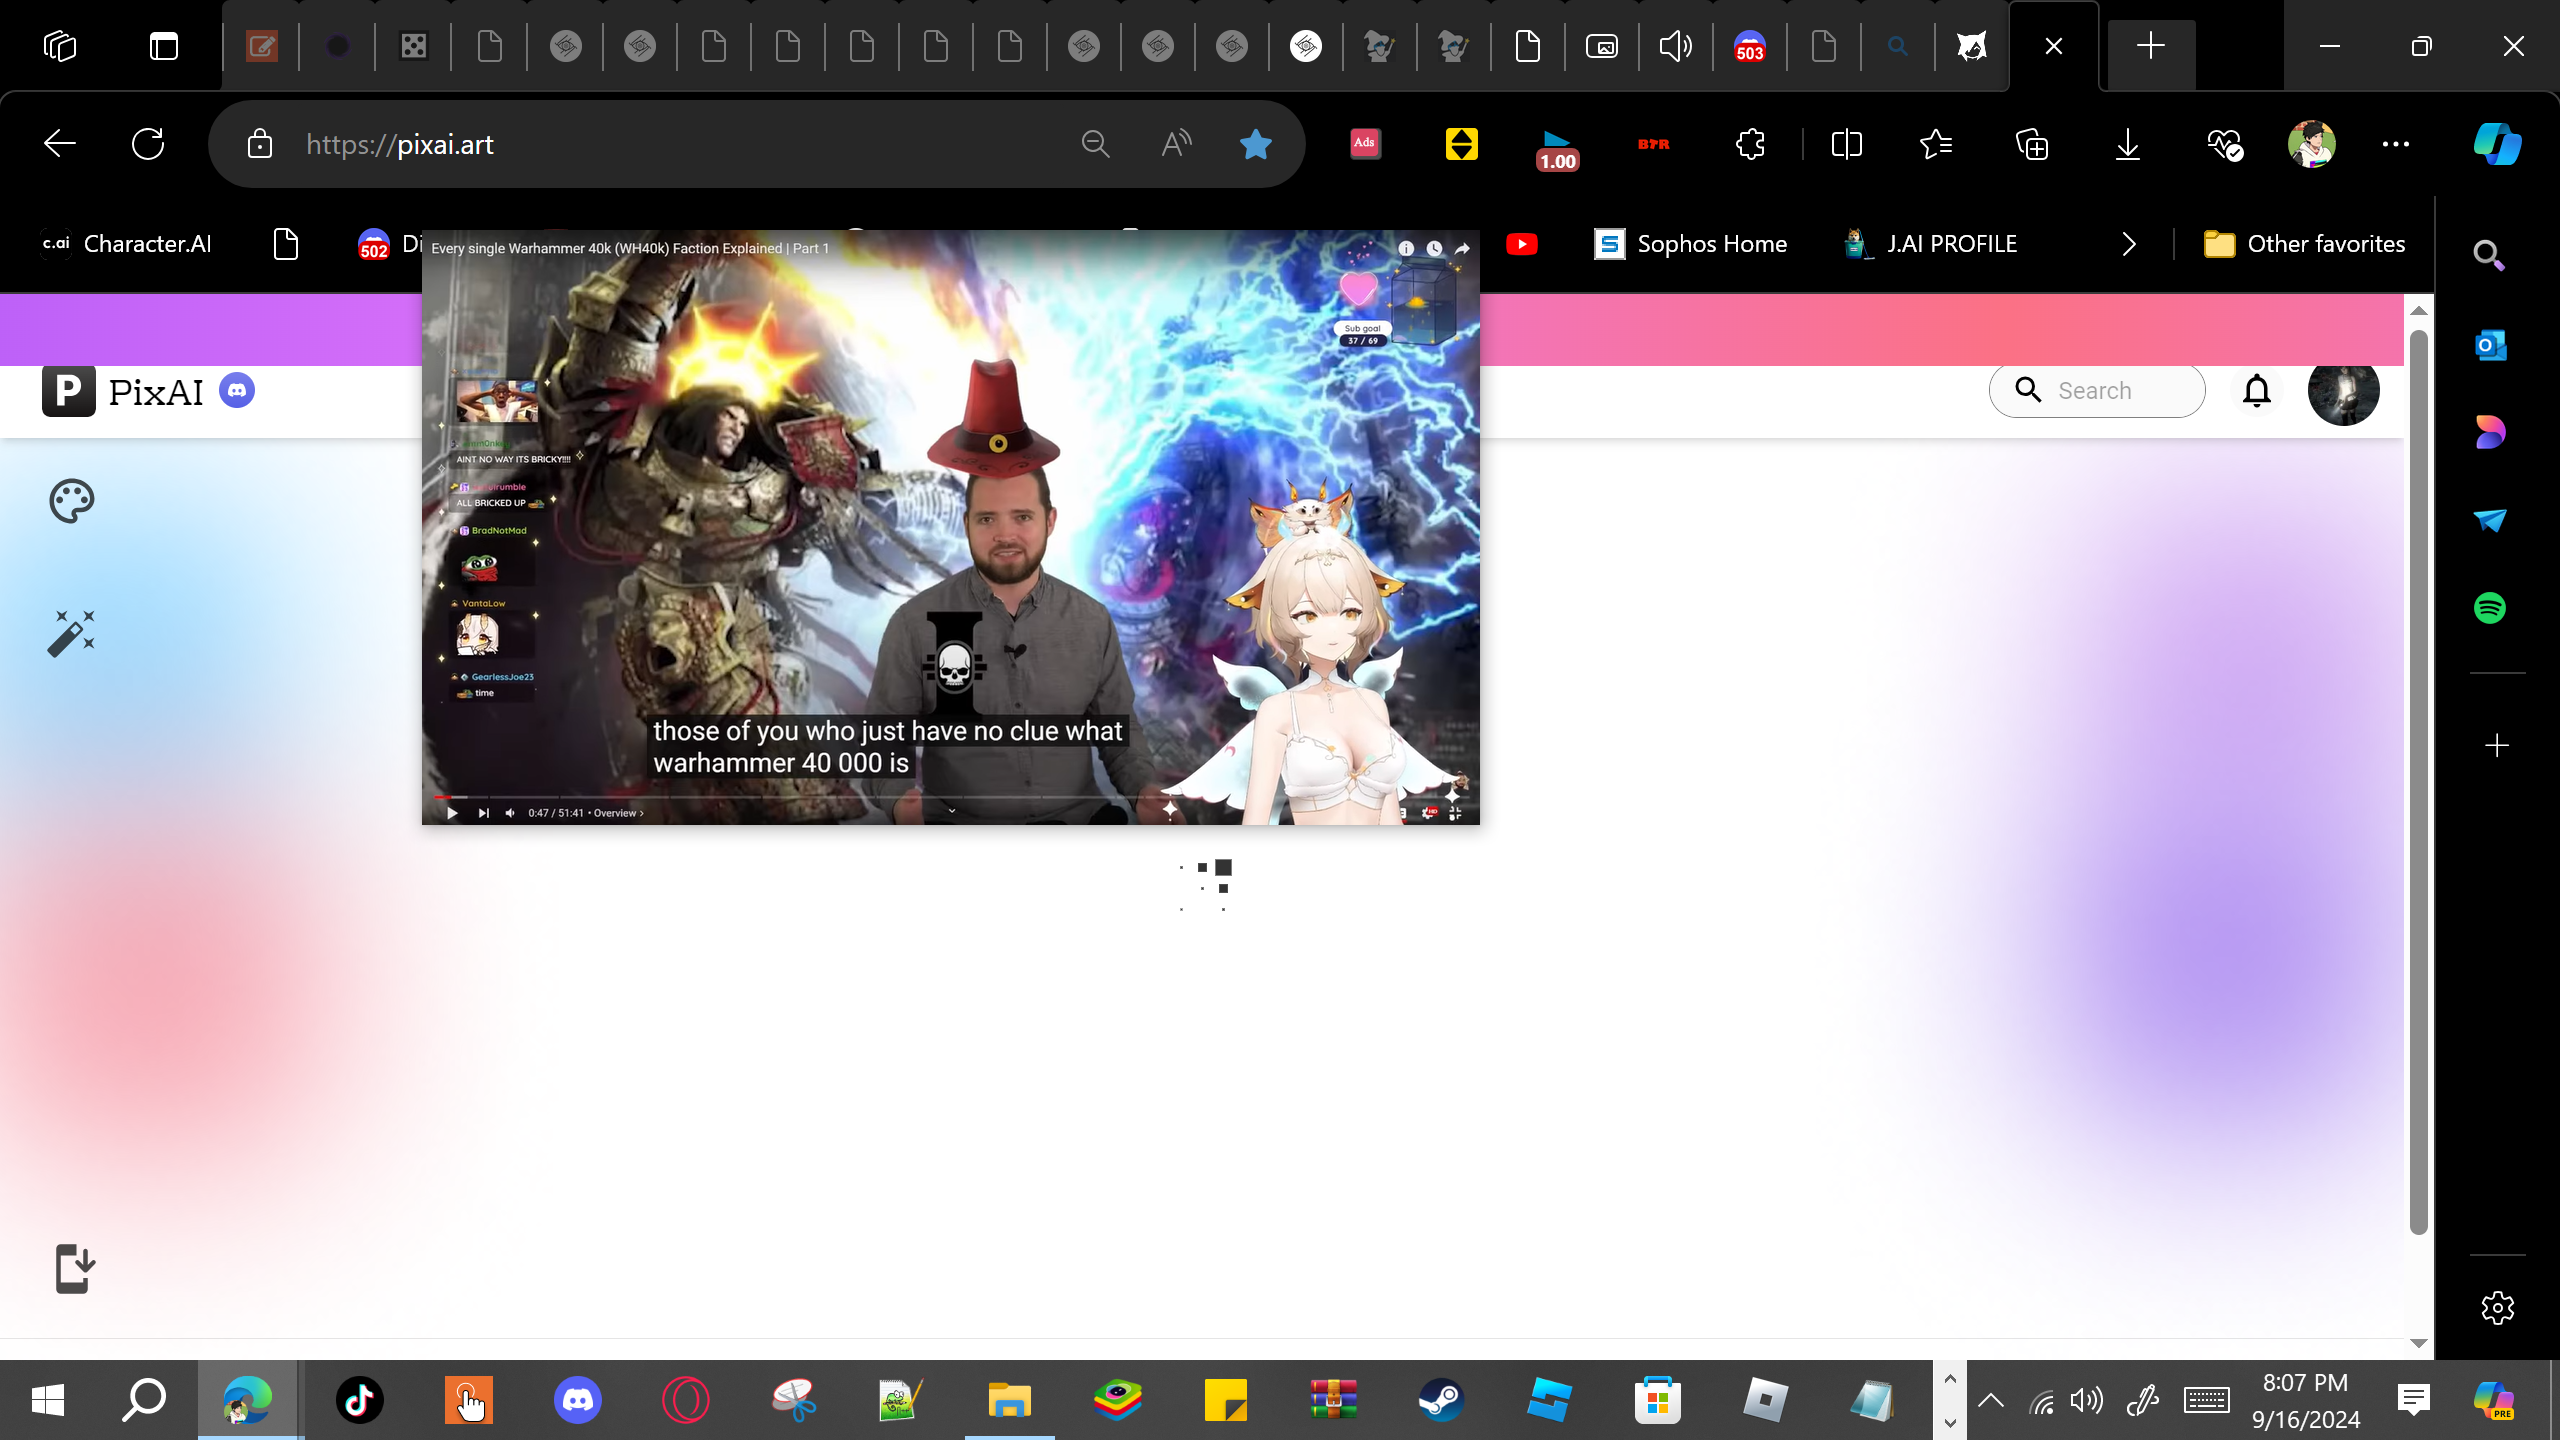Skip to next video in player
Image resolution: width=2560 pixels, height=1440 pixels.
click(484, 813)
